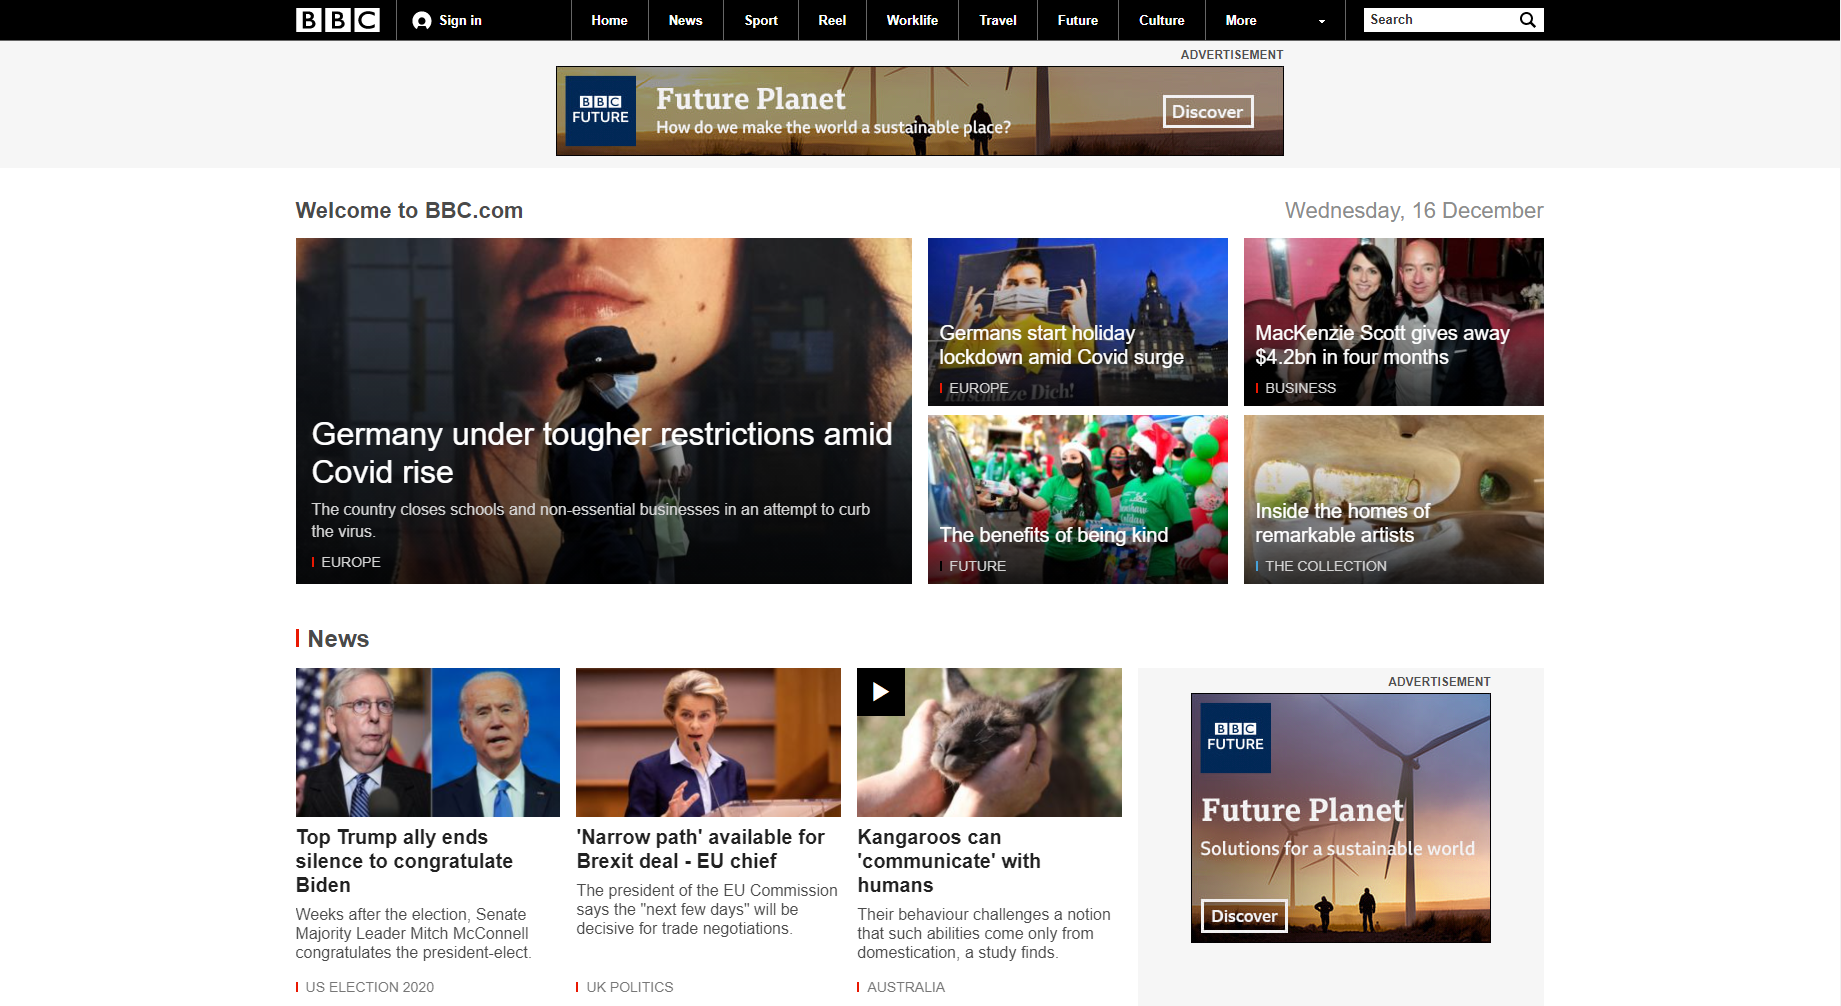Click McConnell and Biden thumbnail

click(428, 742)
